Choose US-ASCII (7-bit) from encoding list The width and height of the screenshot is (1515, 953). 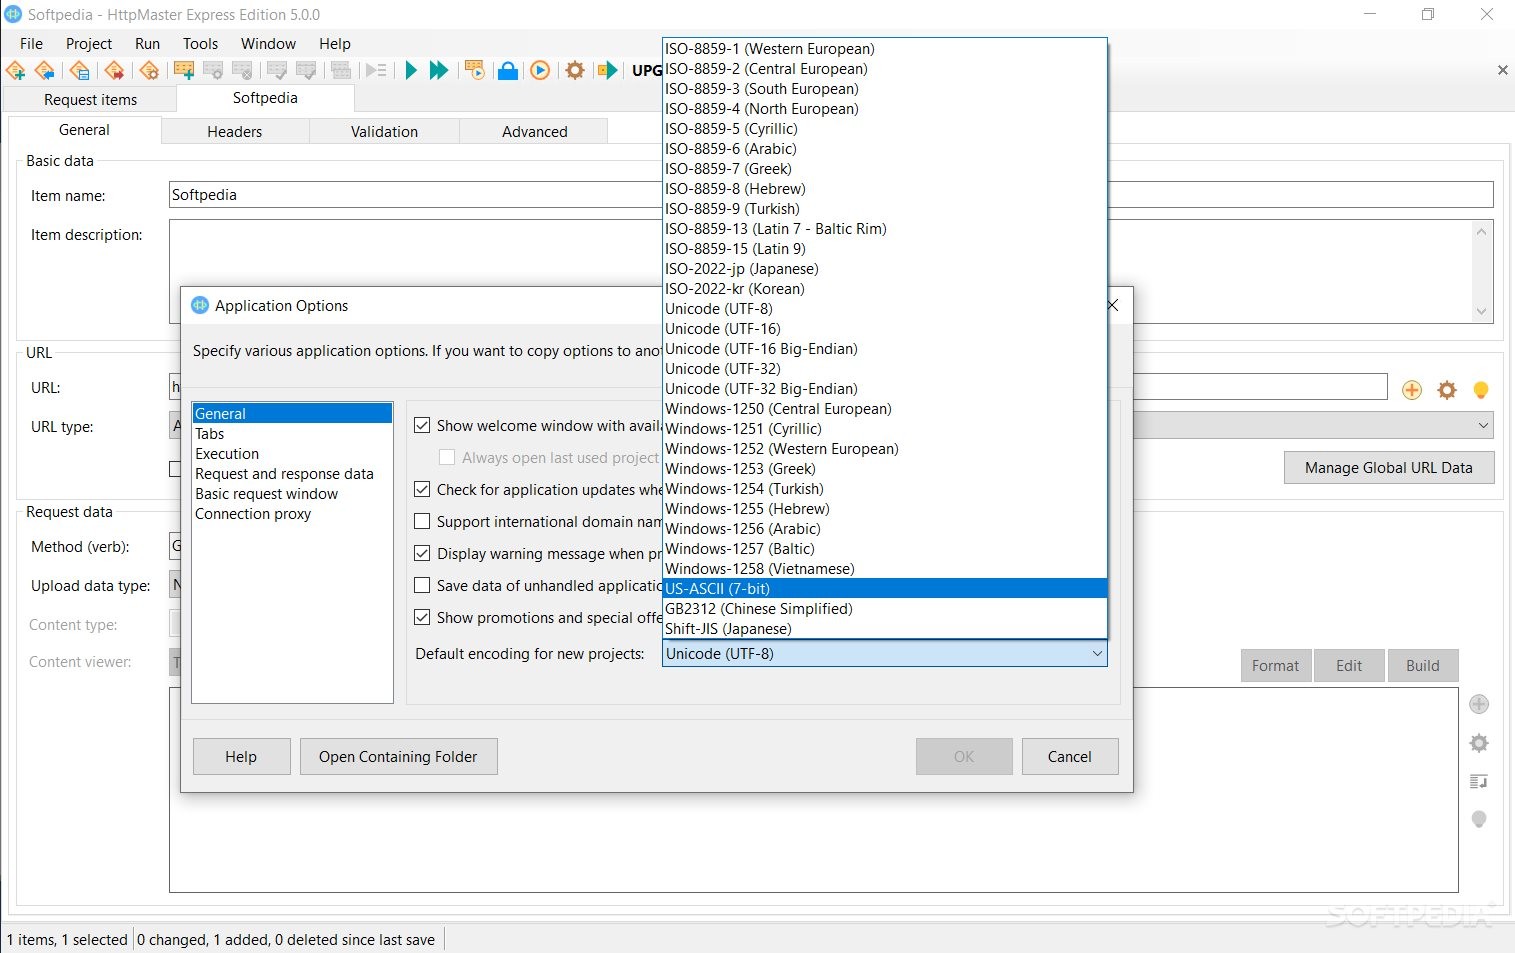[x=885, y=588]
